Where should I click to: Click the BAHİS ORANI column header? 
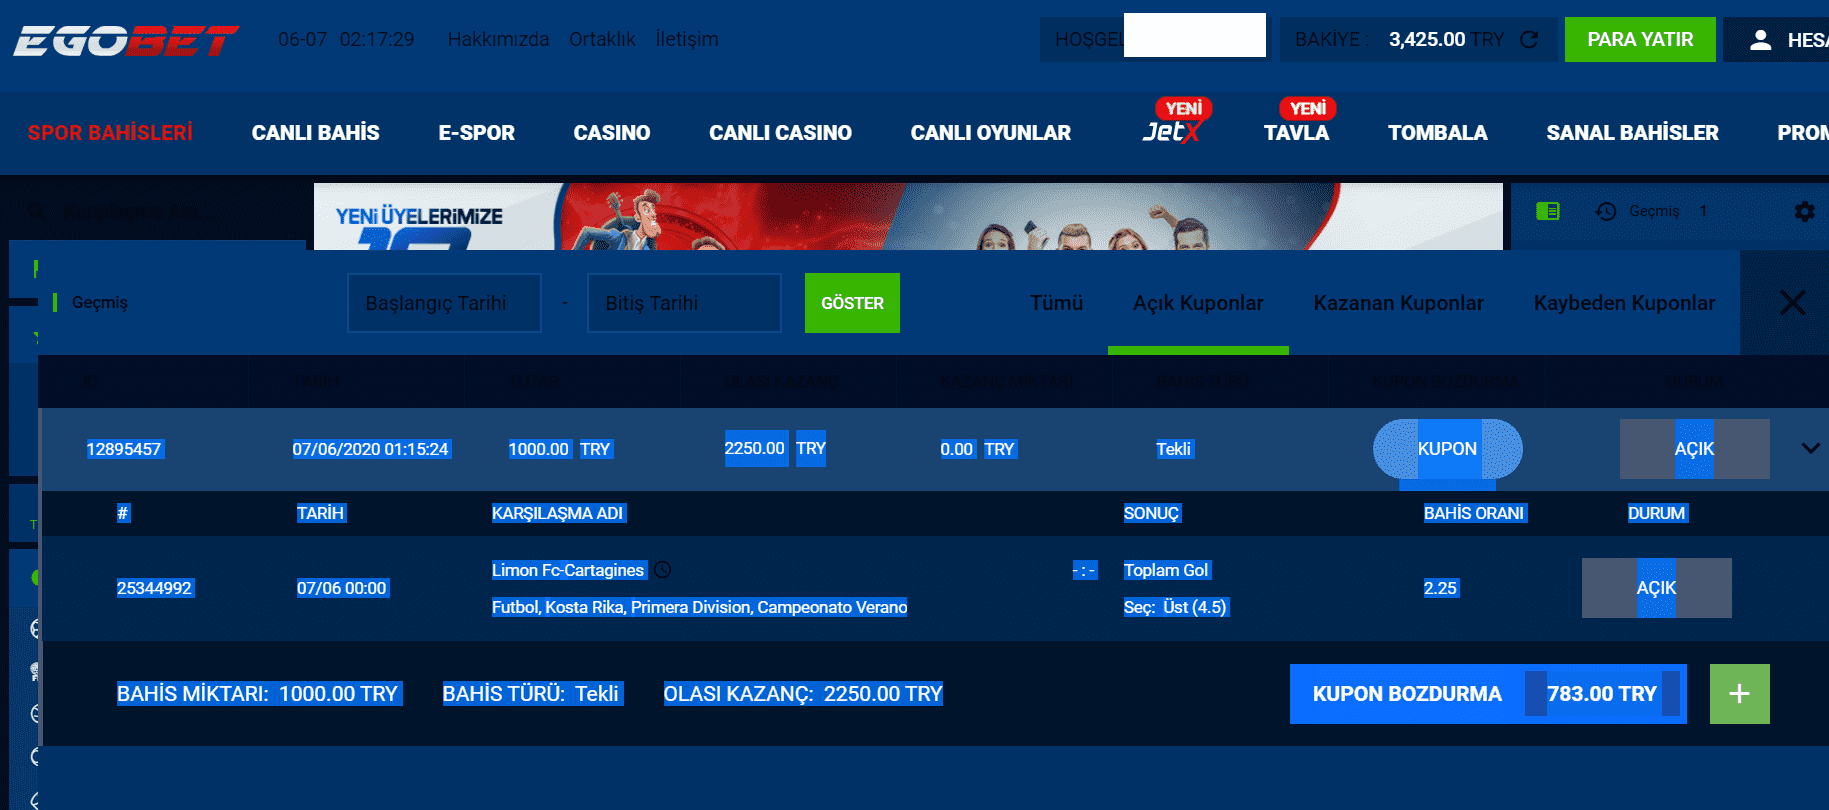pyautogui.click(x=1474, y=513)
